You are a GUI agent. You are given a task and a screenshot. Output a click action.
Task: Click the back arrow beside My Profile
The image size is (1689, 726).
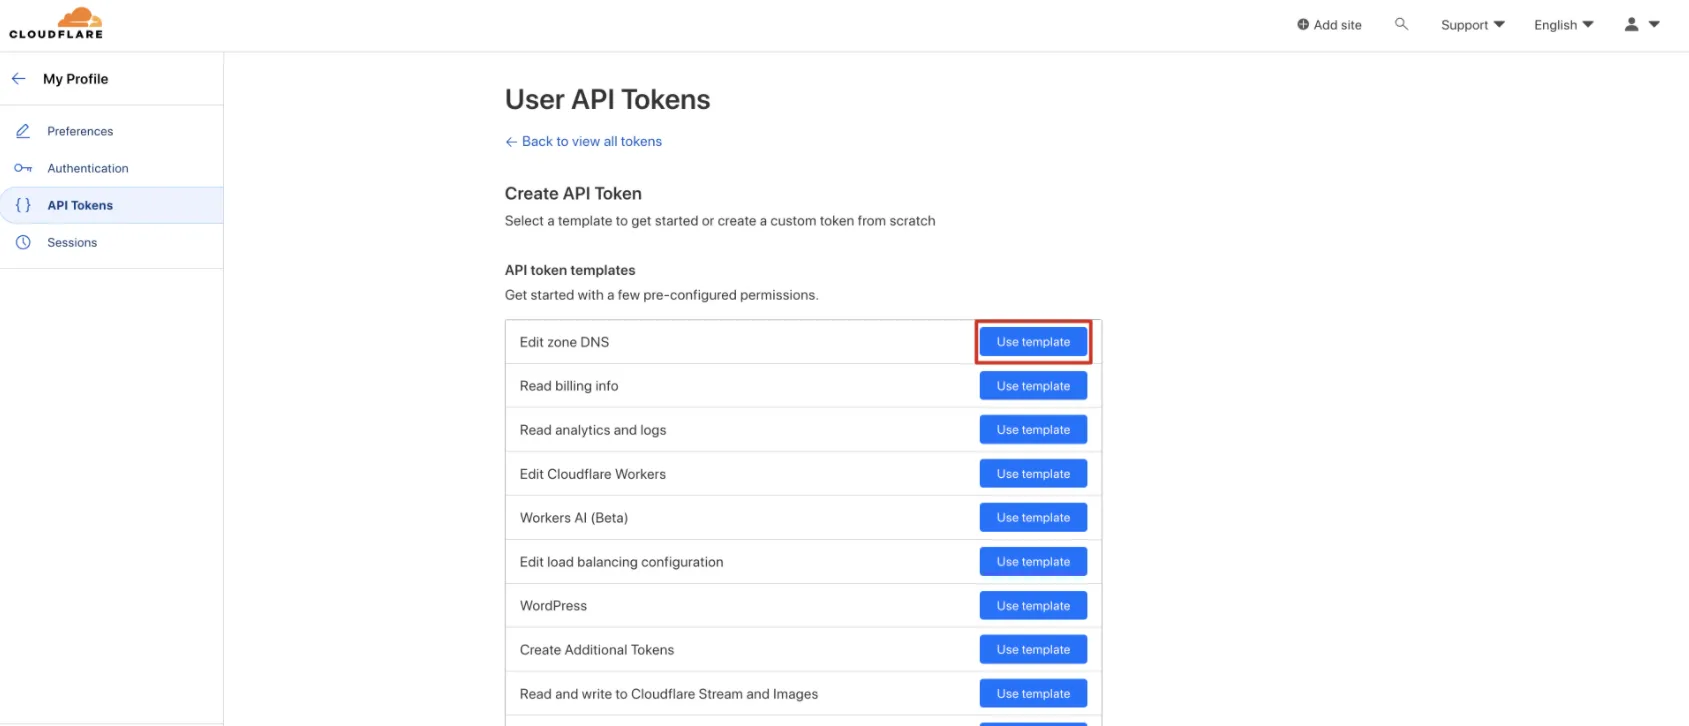pyautogui.click(x=19, y=78)
